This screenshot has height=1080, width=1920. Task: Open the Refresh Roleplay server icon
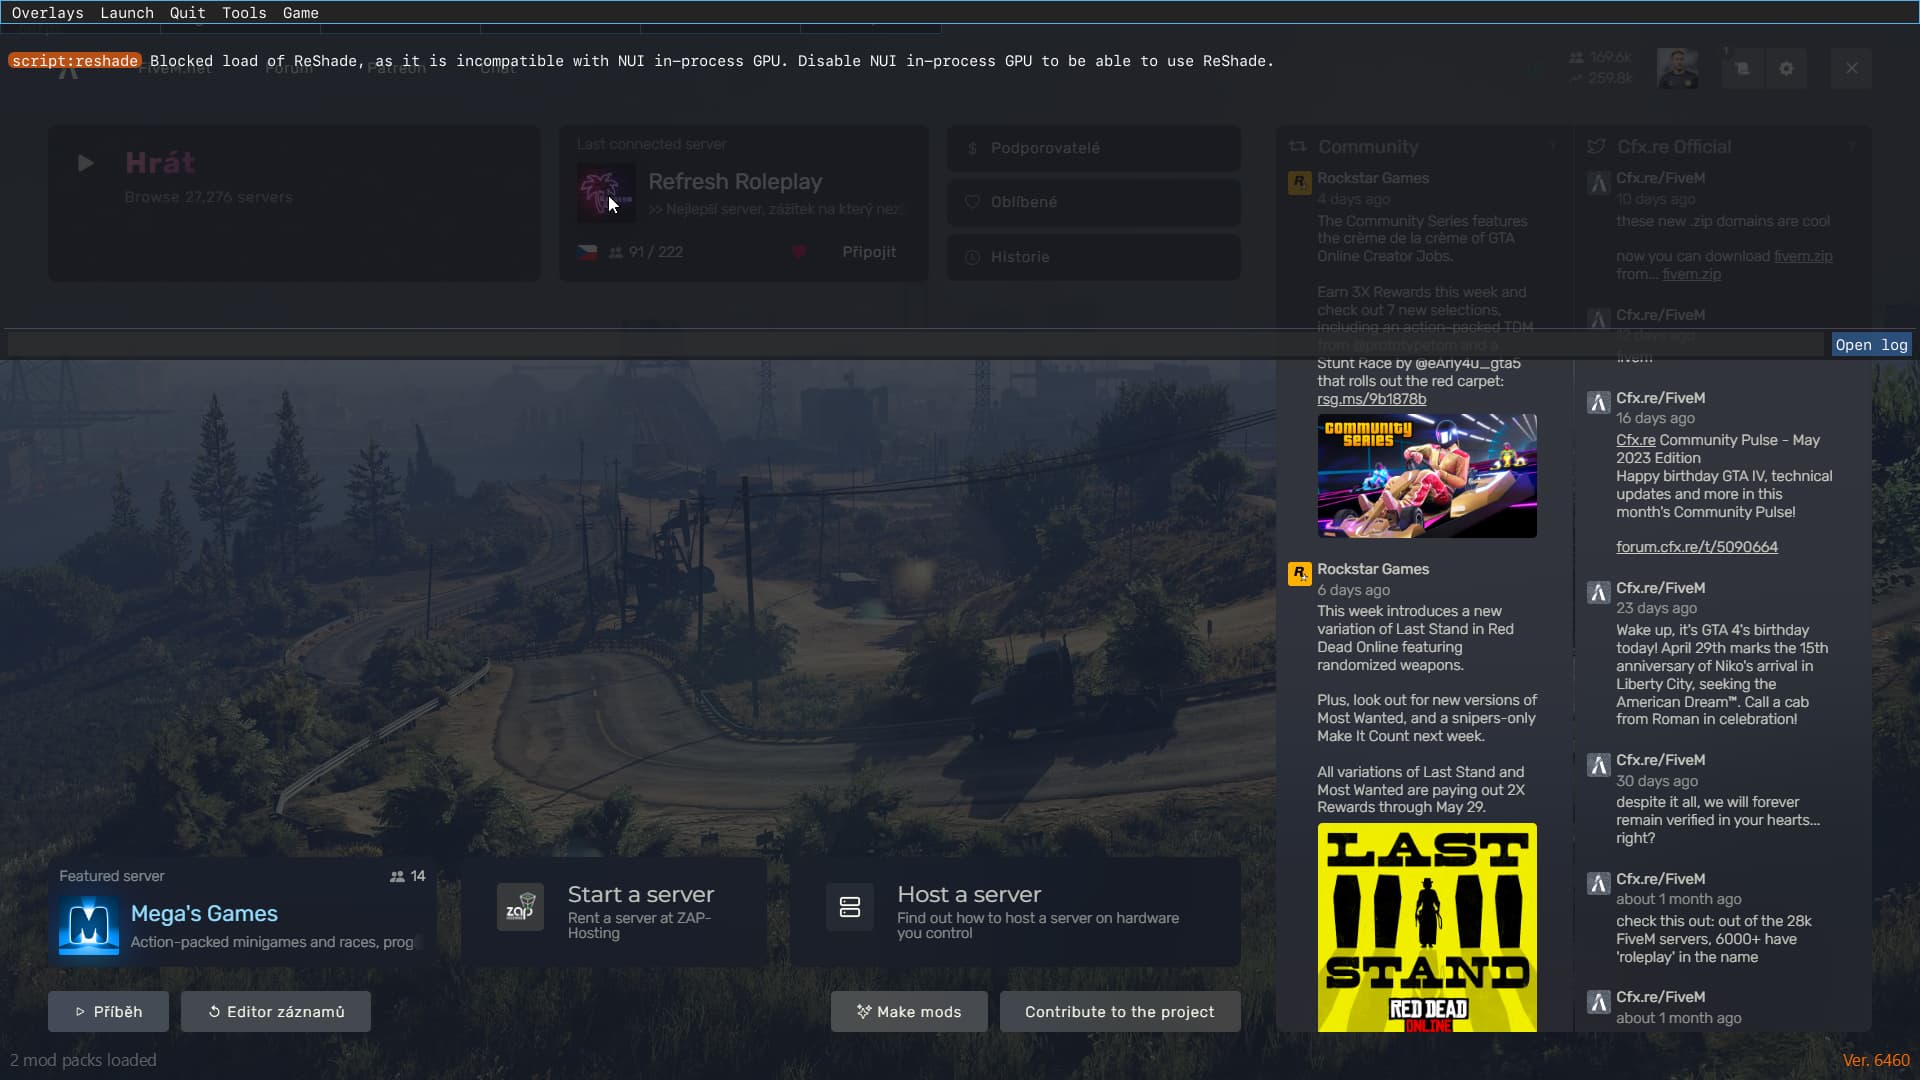(605, 192)
